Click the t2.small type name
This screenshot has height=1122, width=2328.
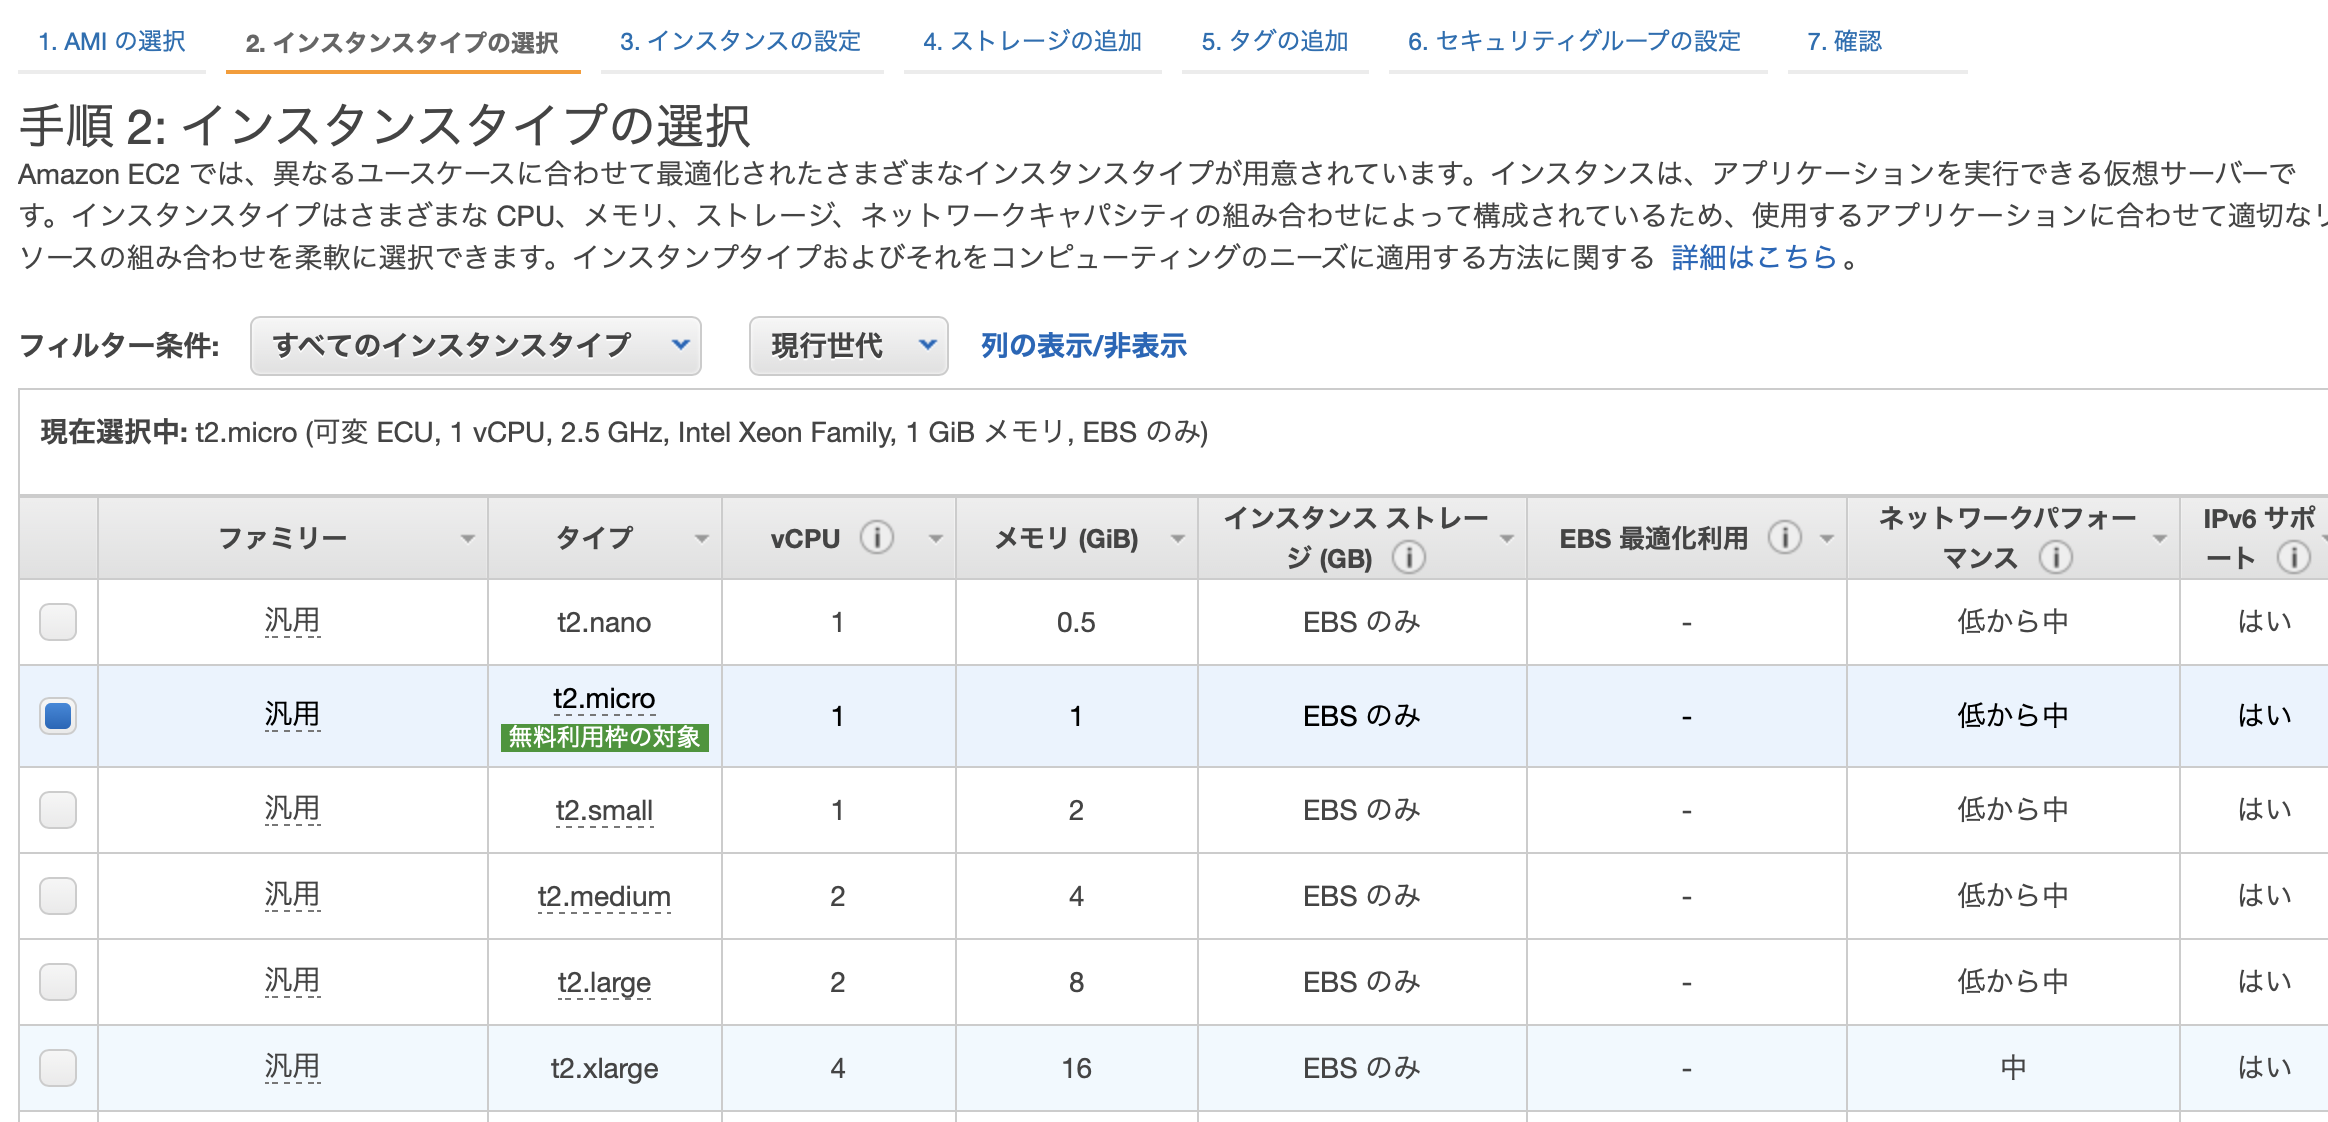(x=604, y=810)
